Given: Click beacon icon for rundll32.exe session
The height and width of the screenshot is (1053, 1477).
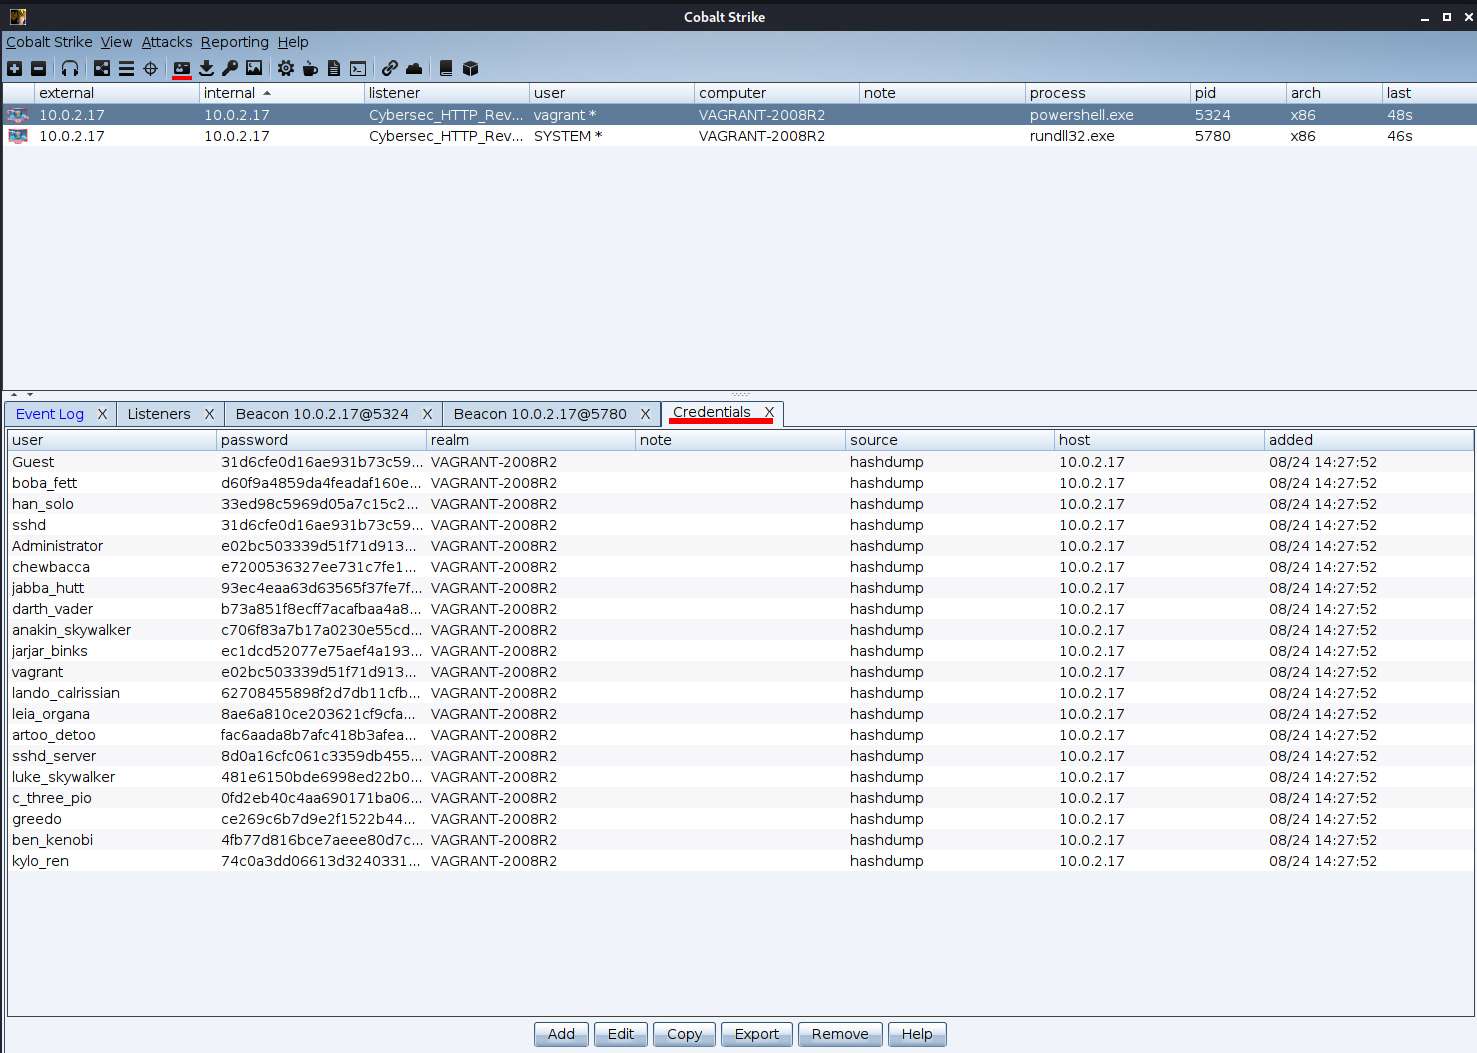Looking at the screenshot, I should (18, 136).
